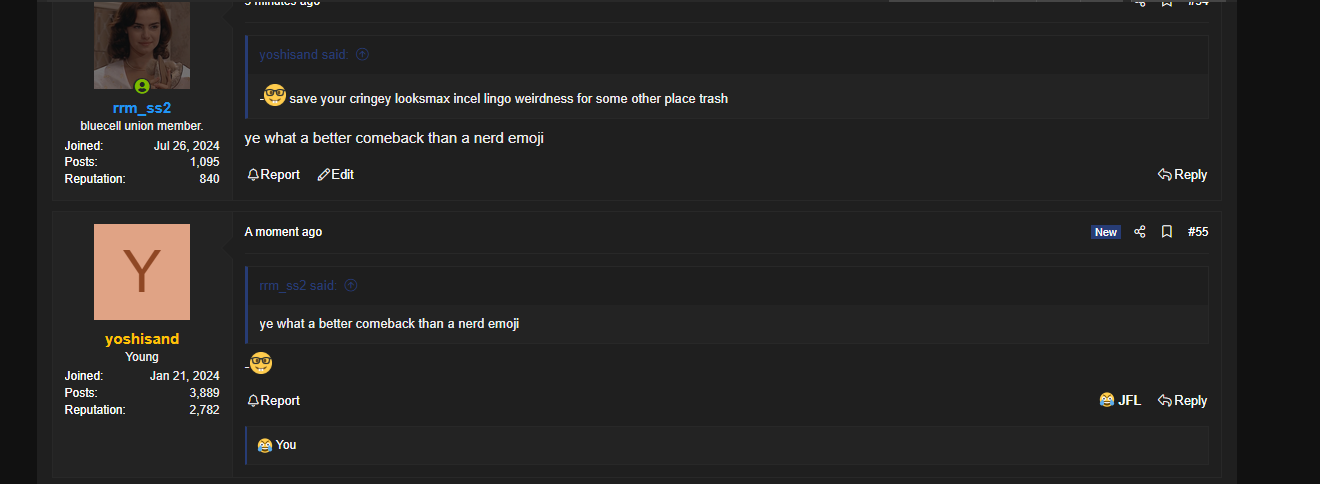Click the 'A moment ago' timestamp

pyautogui.click(x=283, y=232)
